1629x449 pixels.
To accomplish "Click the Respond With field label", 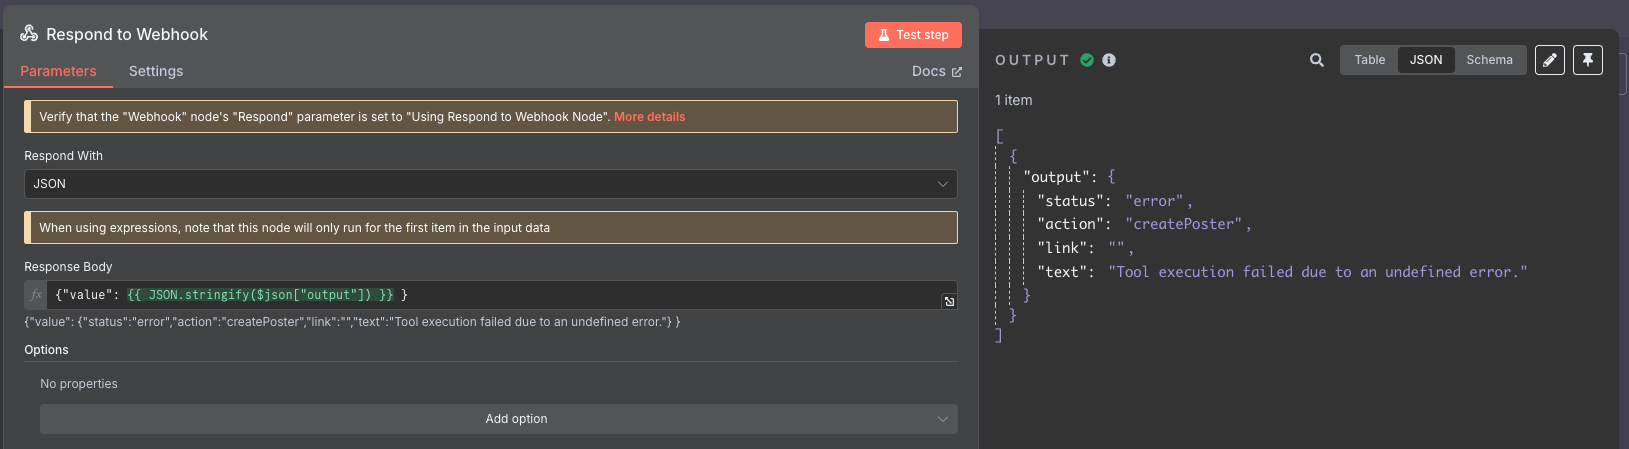I will click(63, 156).
